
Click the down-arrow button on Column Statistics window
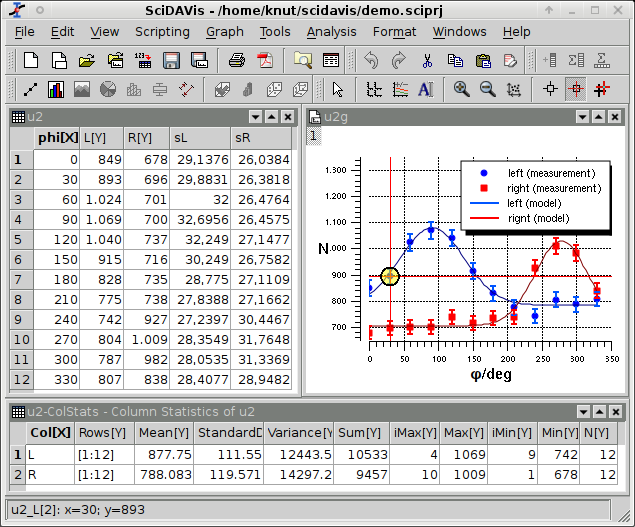coord(585,411)
